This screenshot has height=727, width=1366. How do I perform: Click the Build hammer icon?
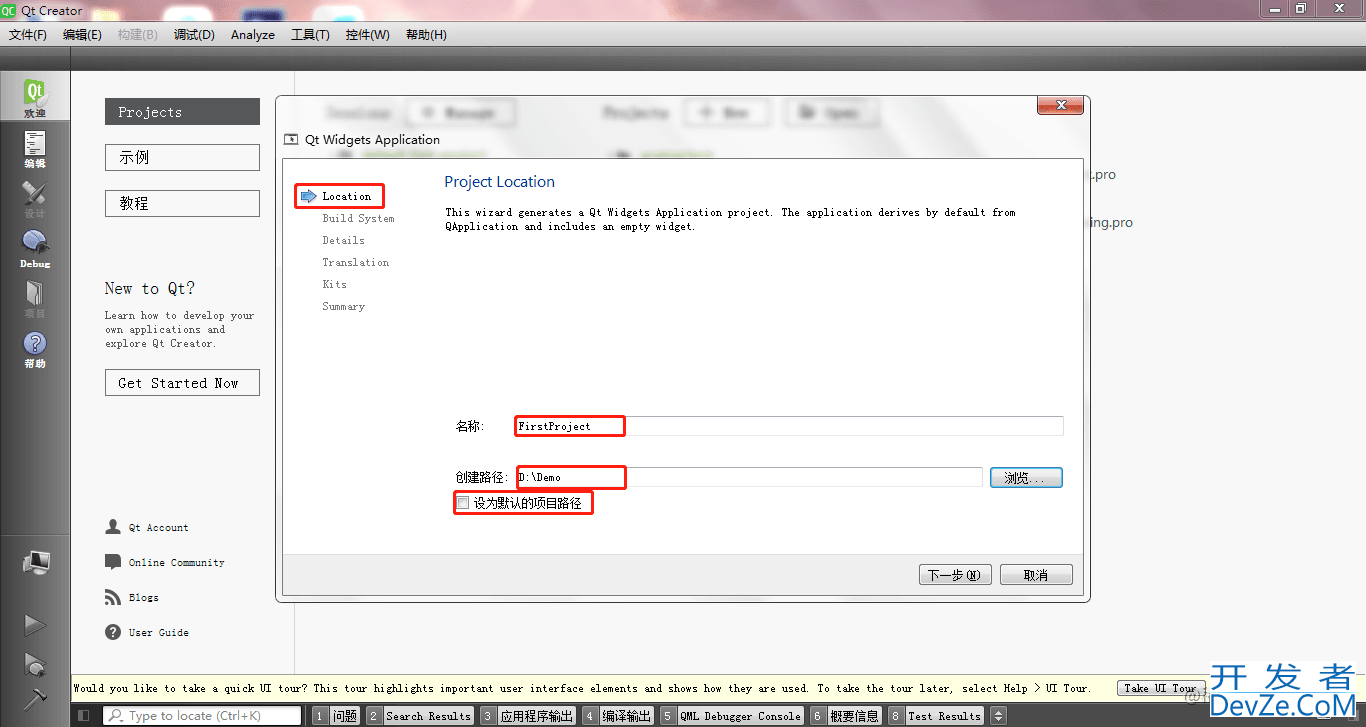pos(35,699)
